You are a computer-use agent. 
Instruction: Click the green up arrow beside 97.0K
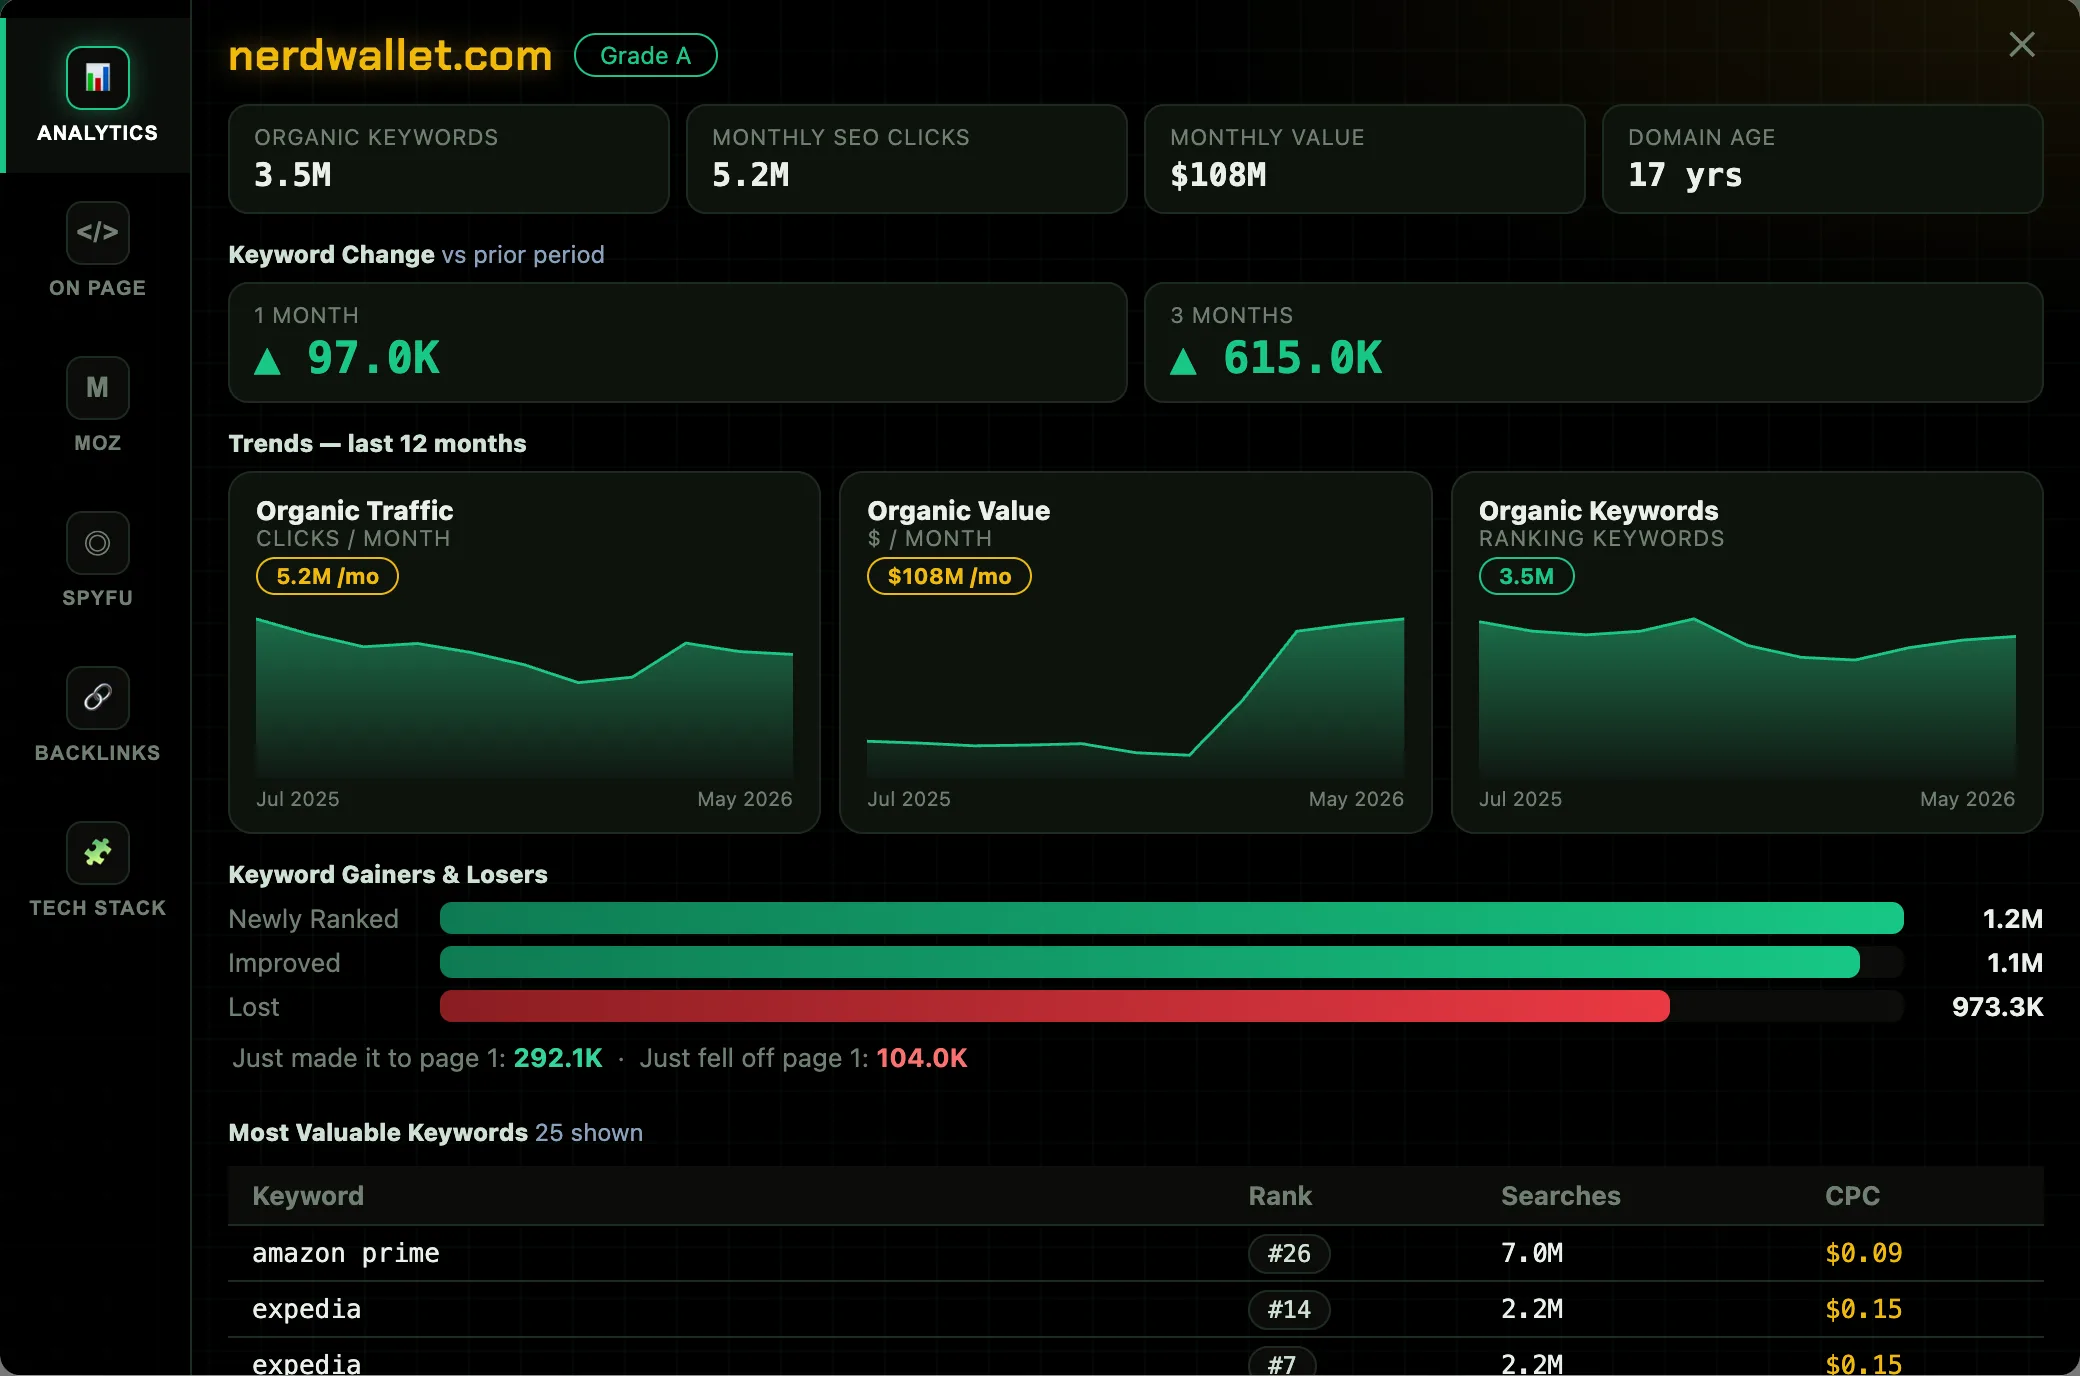pos(267,361)
